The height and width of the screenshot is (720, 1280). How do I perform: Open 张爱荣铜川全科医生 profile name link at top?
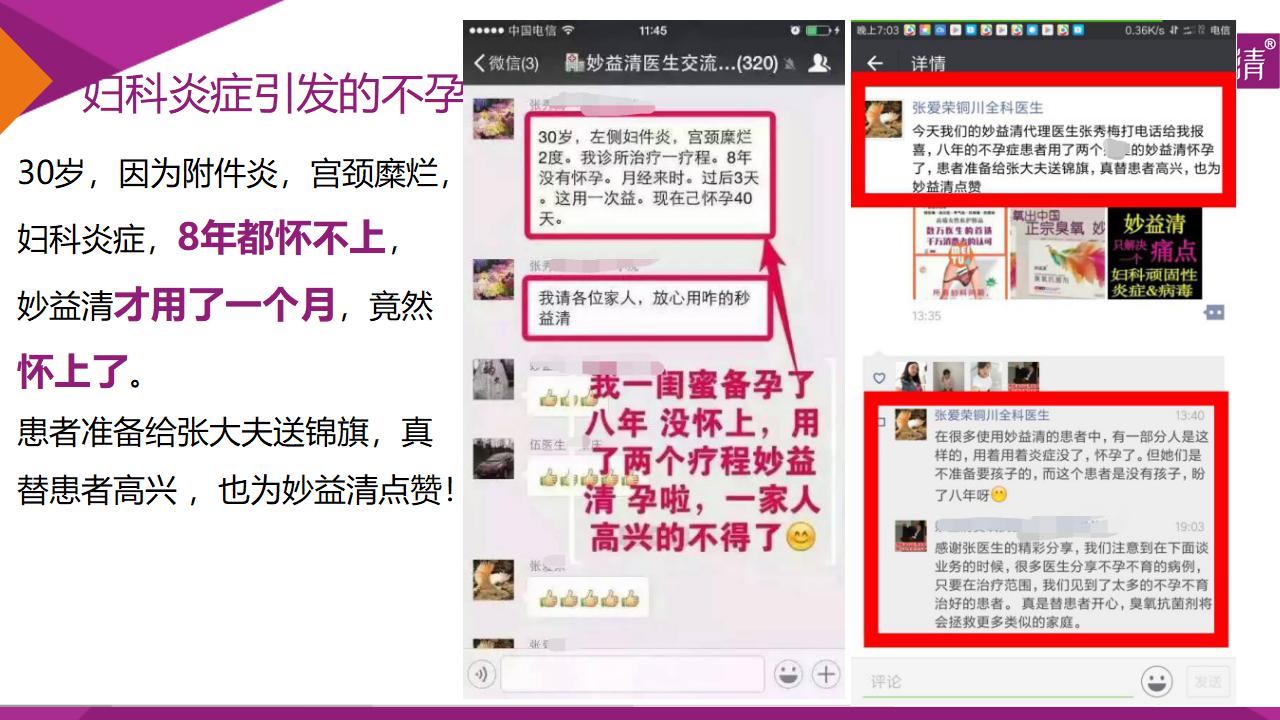coord(977,108)
